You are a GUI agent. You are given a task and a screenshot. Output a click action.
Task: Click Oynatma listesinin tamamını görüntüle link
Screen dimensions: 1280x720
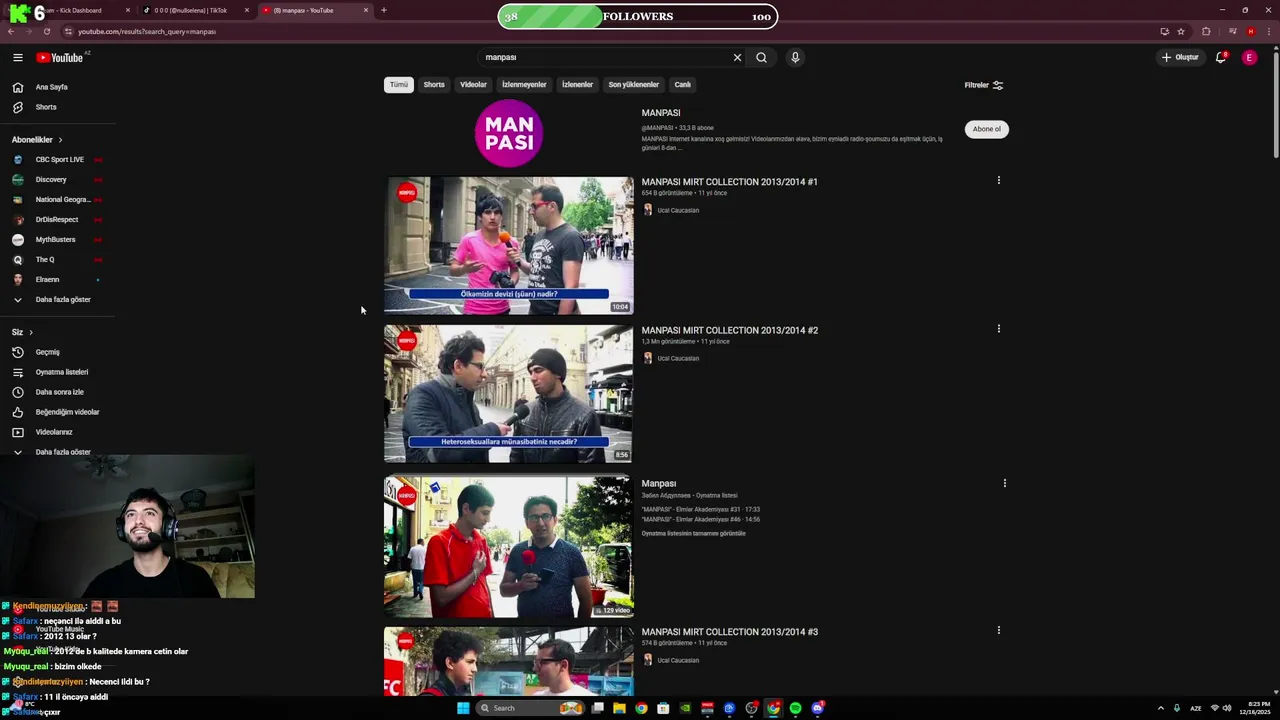click(693, 534)
